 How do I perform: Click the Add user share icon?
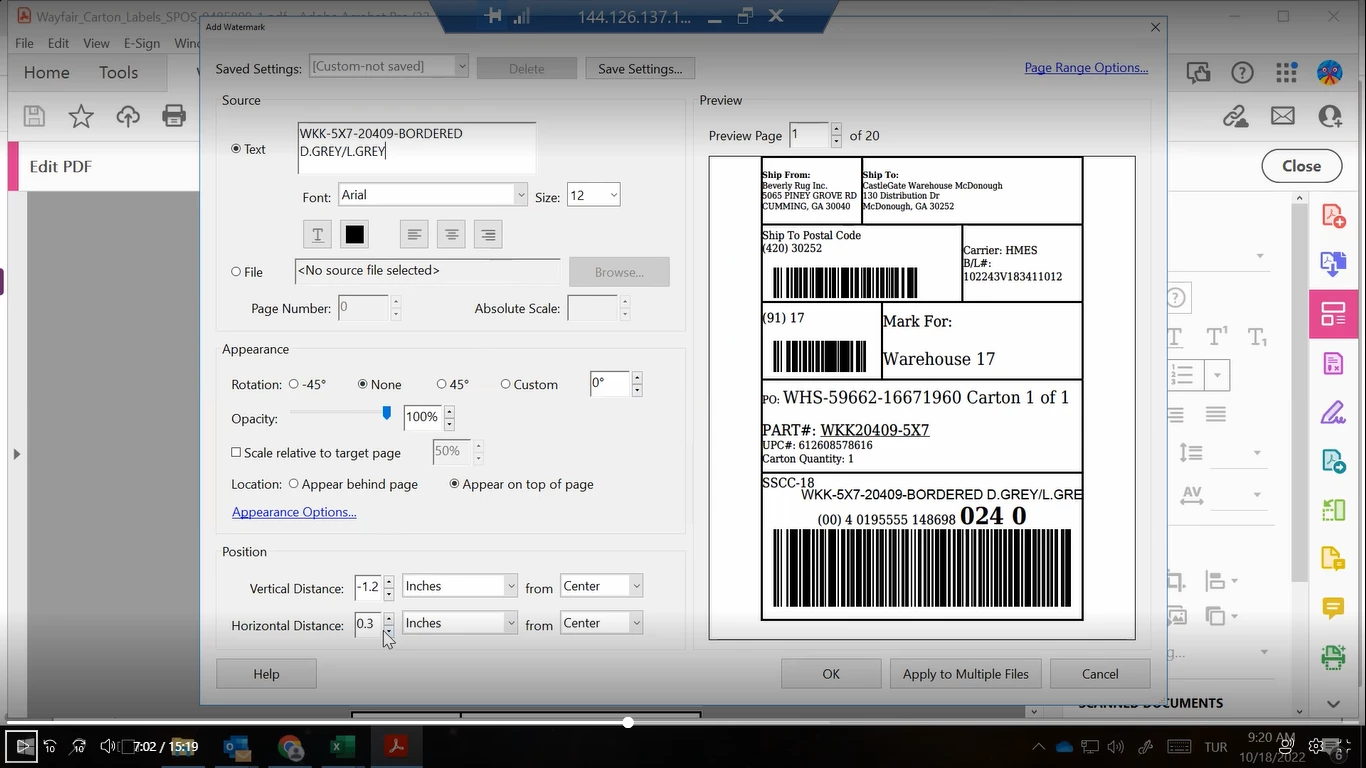tap(1330, 116)
